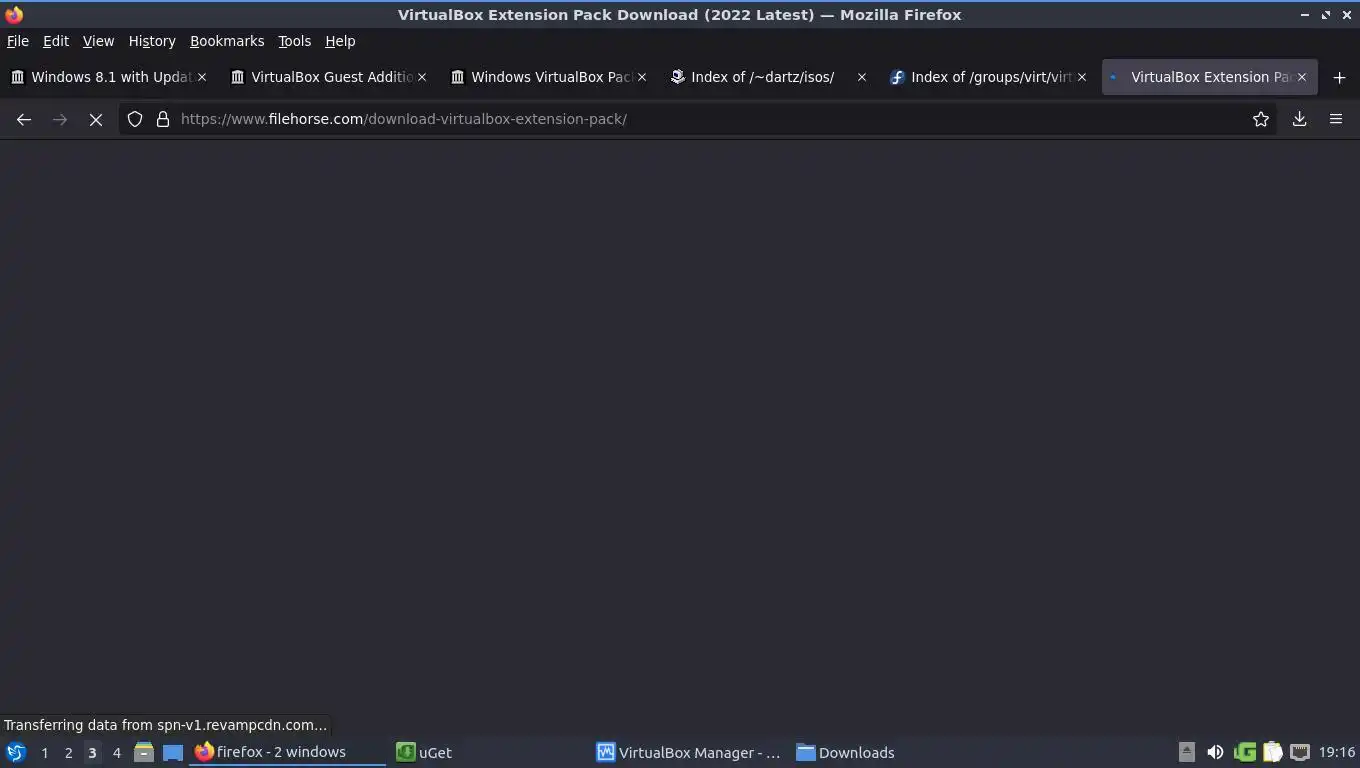Click the Firefox logo in title bar

(x=14, y=14)
